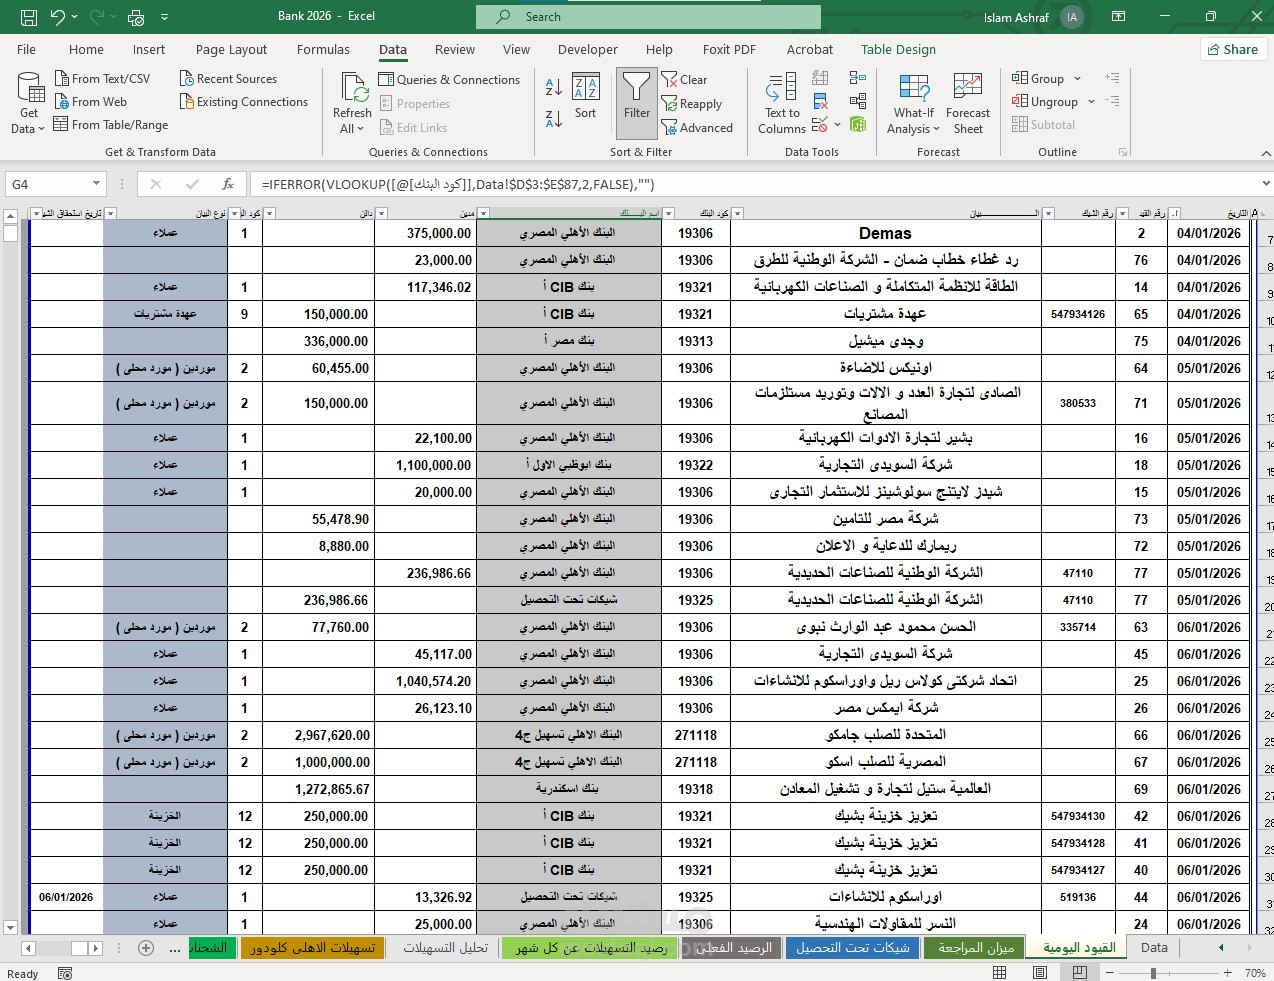
Task: Open the ميزان المراجعة sheet tab
Action: (975, 947)
